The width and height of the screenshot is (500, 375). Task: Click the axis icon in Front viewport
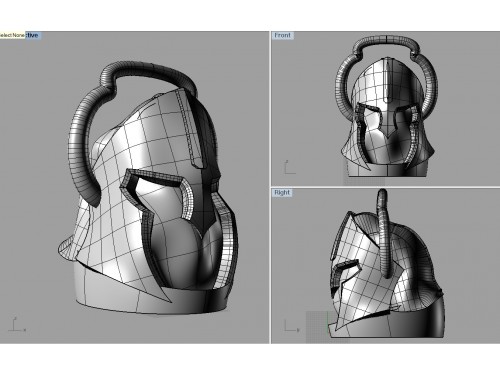(x=289, y=167)
